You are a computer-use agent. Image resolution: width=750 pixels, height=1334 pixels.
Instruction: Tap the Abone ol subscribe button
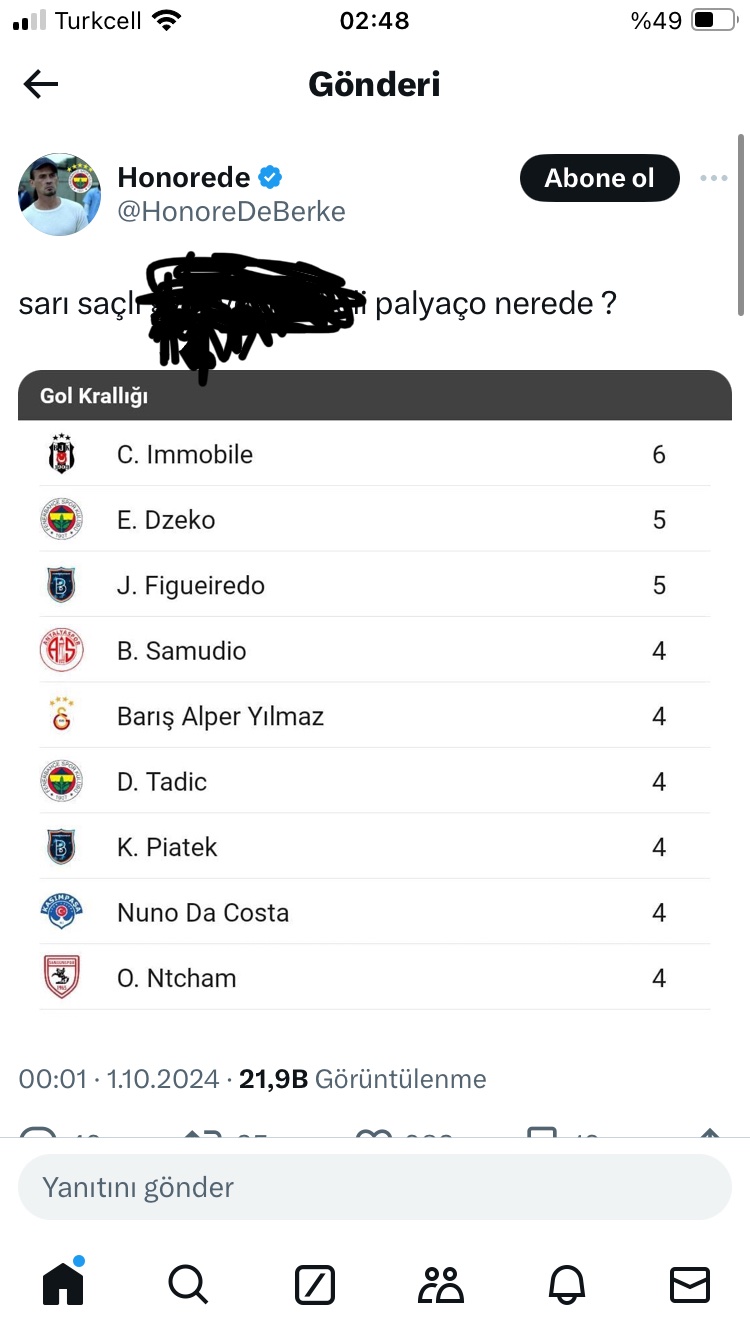point(599,179)
